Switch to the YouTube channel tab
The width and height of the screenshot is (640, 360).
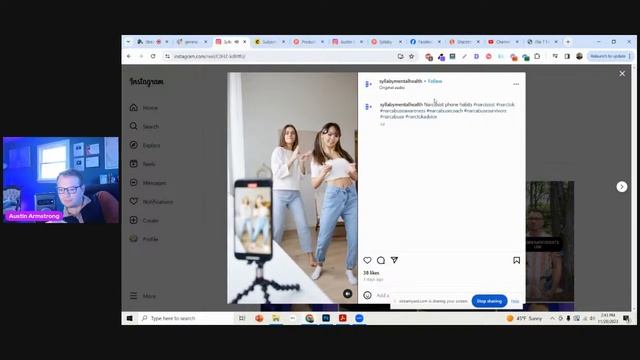click(503, 42)
